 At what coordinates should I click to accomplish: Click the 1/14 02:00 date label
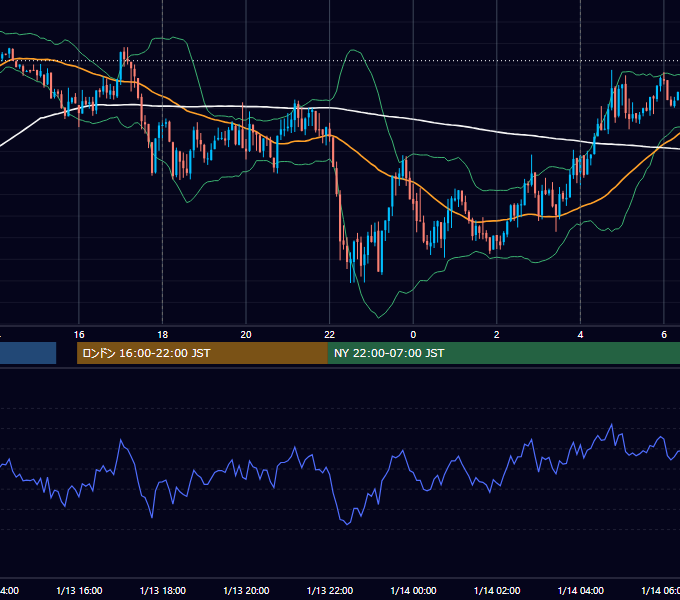click(x=497, y=590)
